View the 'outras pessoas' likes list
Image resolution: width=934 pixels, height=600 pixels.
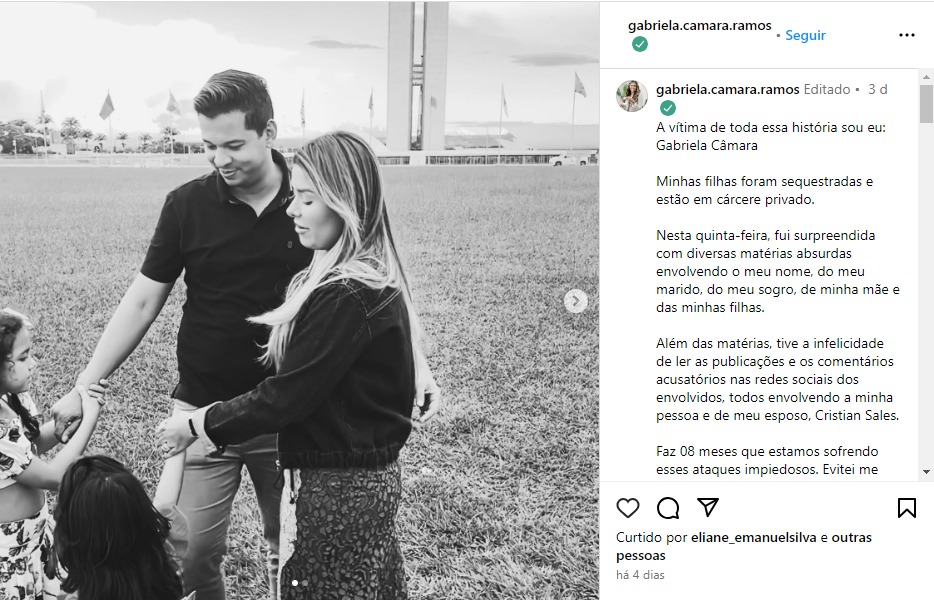point(850,538)
